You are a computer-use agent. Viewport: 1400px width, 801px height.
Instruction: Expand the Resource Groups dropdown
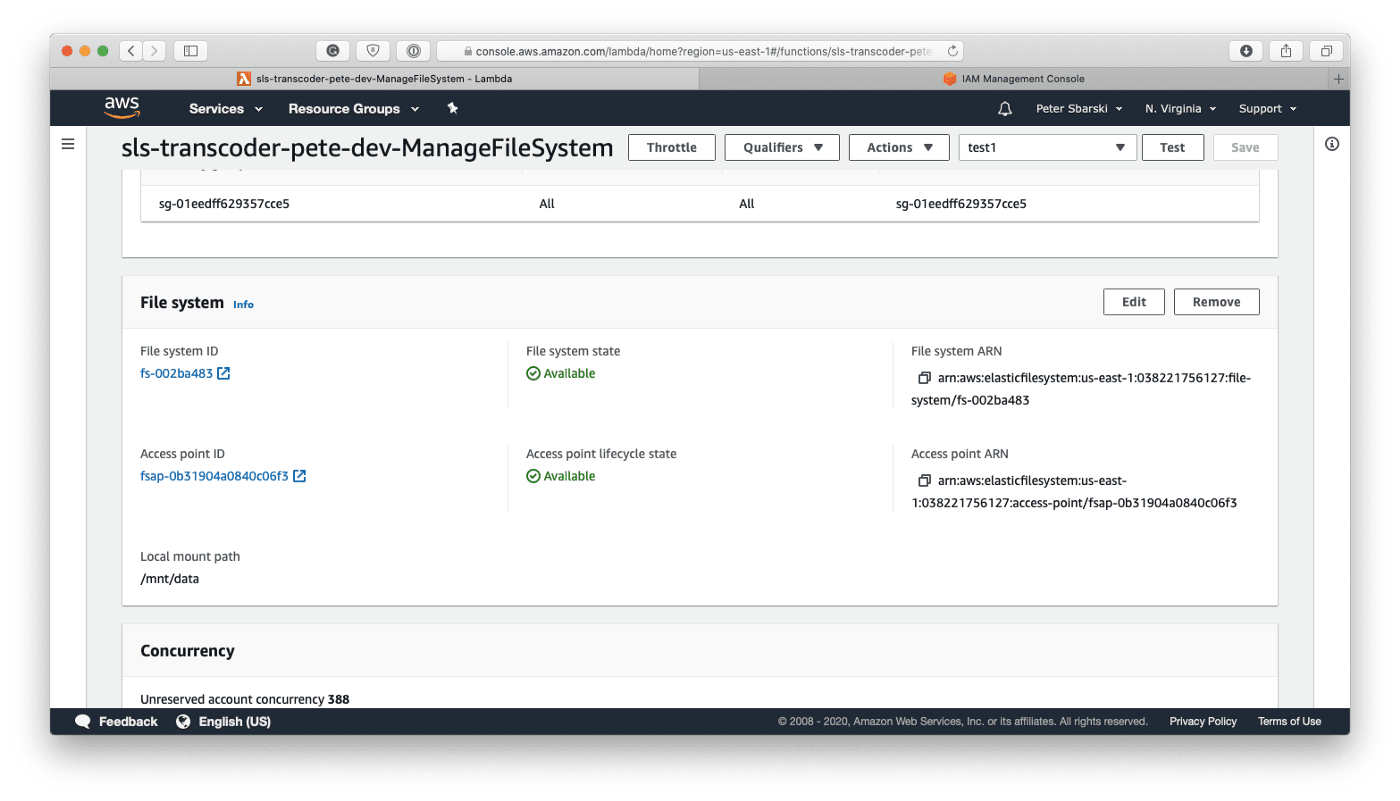pos(354,108)
